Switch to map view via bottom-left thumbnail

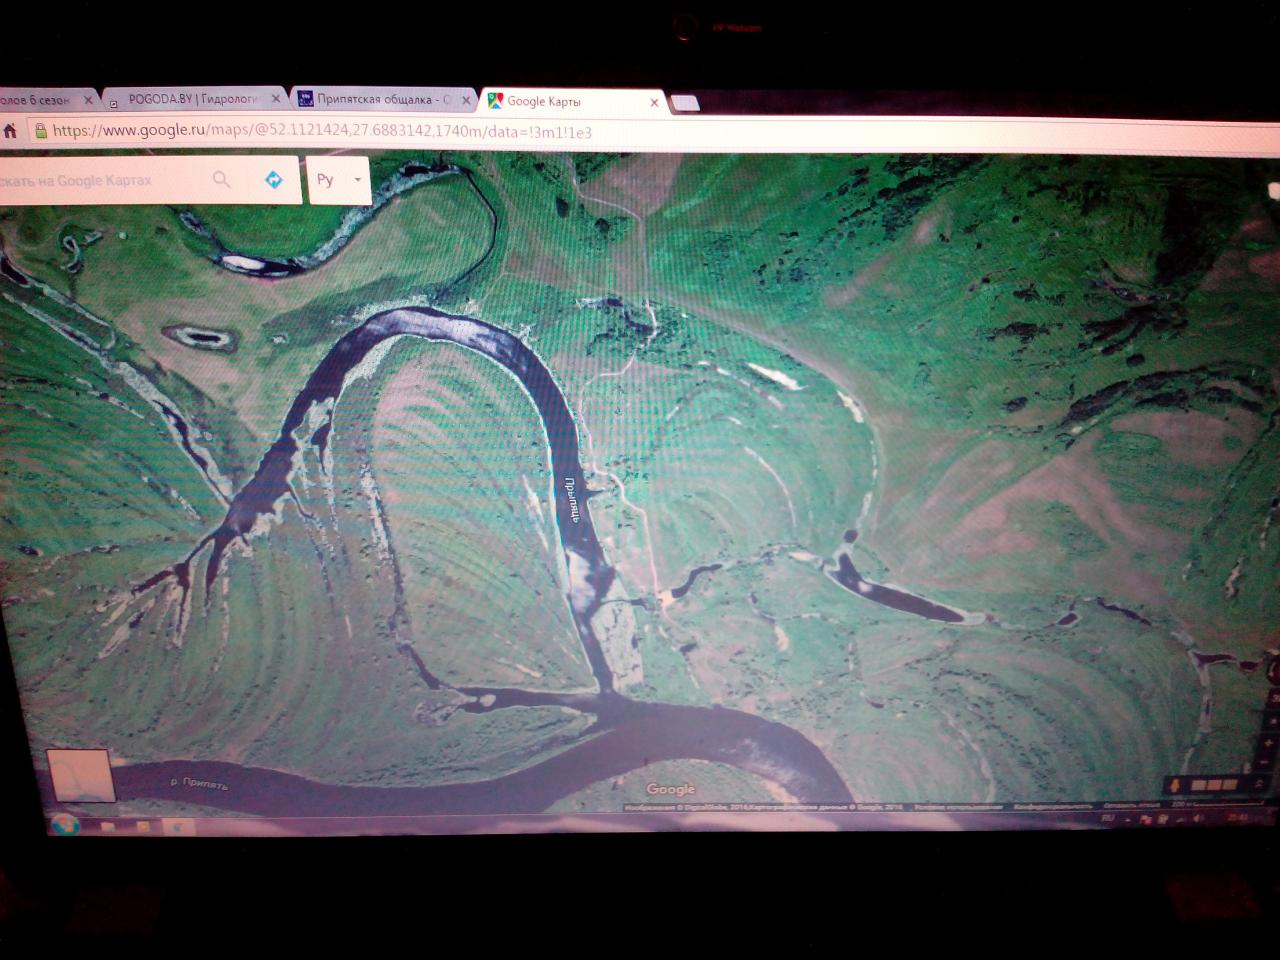tap(80, 775)
